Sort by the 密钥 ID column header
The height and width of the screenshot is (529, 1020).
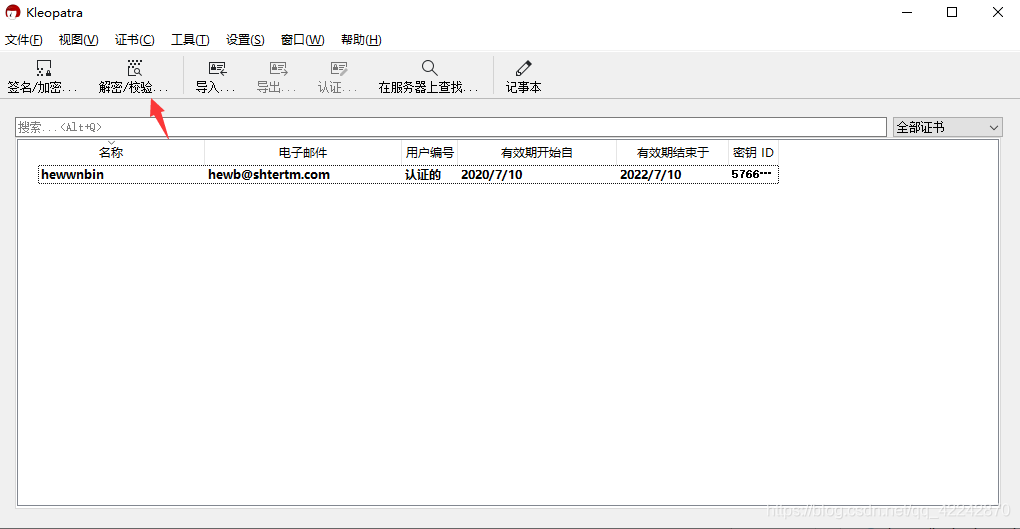click(753, 152)
